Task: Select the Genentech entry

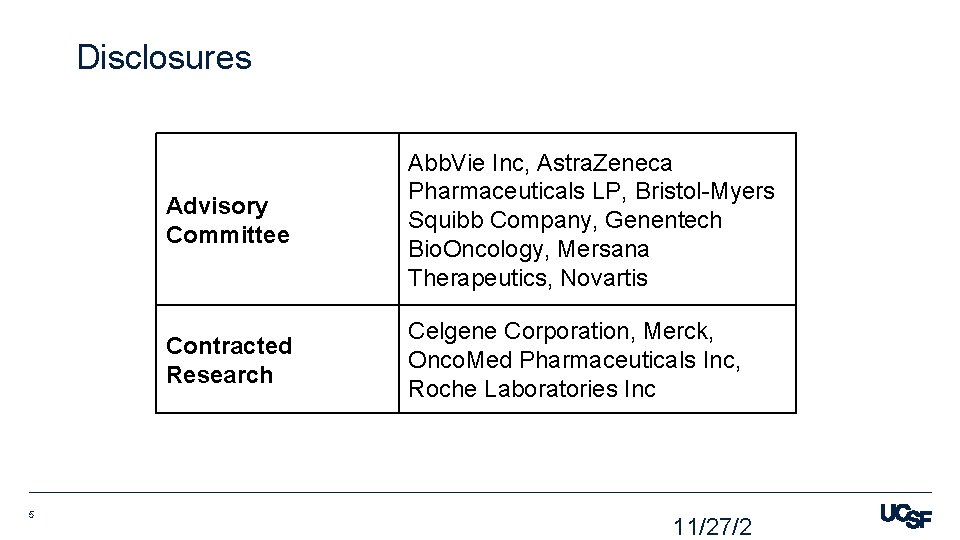Action: (x=663, y=220)
